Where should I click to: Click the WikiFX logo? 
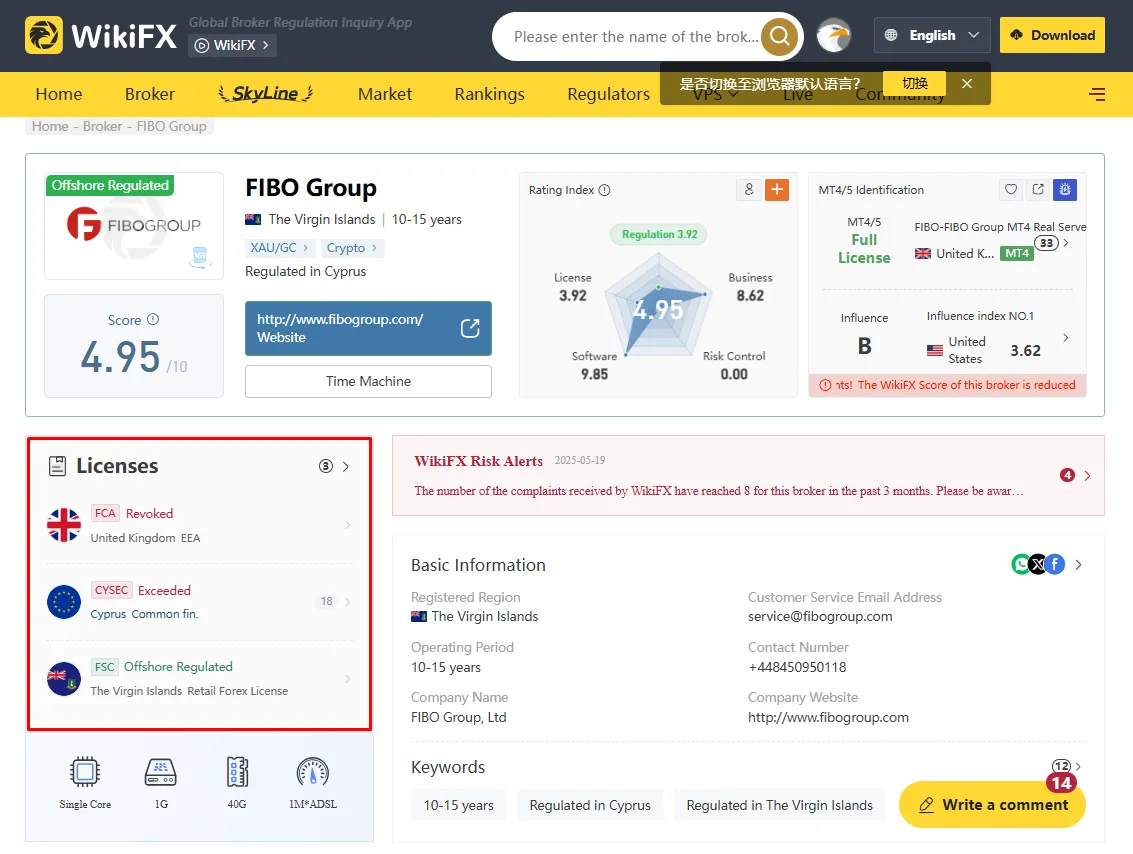[100, 35]
